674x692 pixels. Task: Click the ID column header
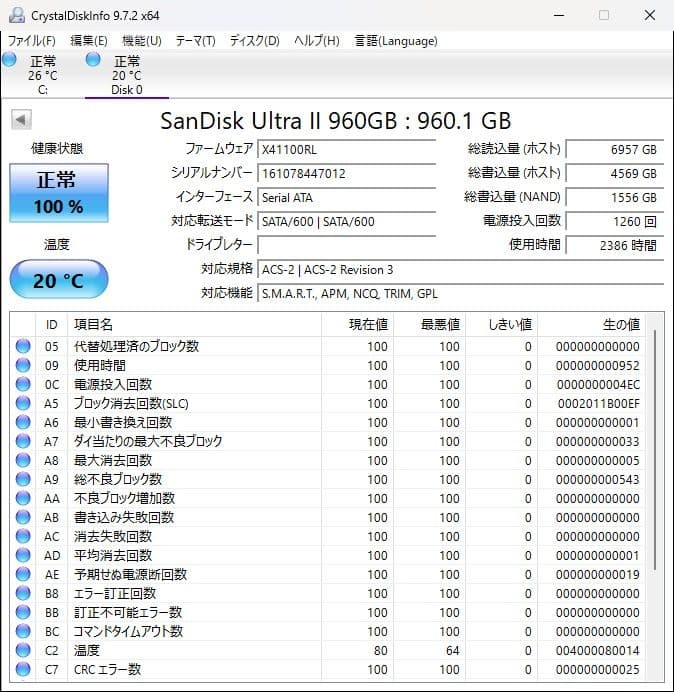52,325
